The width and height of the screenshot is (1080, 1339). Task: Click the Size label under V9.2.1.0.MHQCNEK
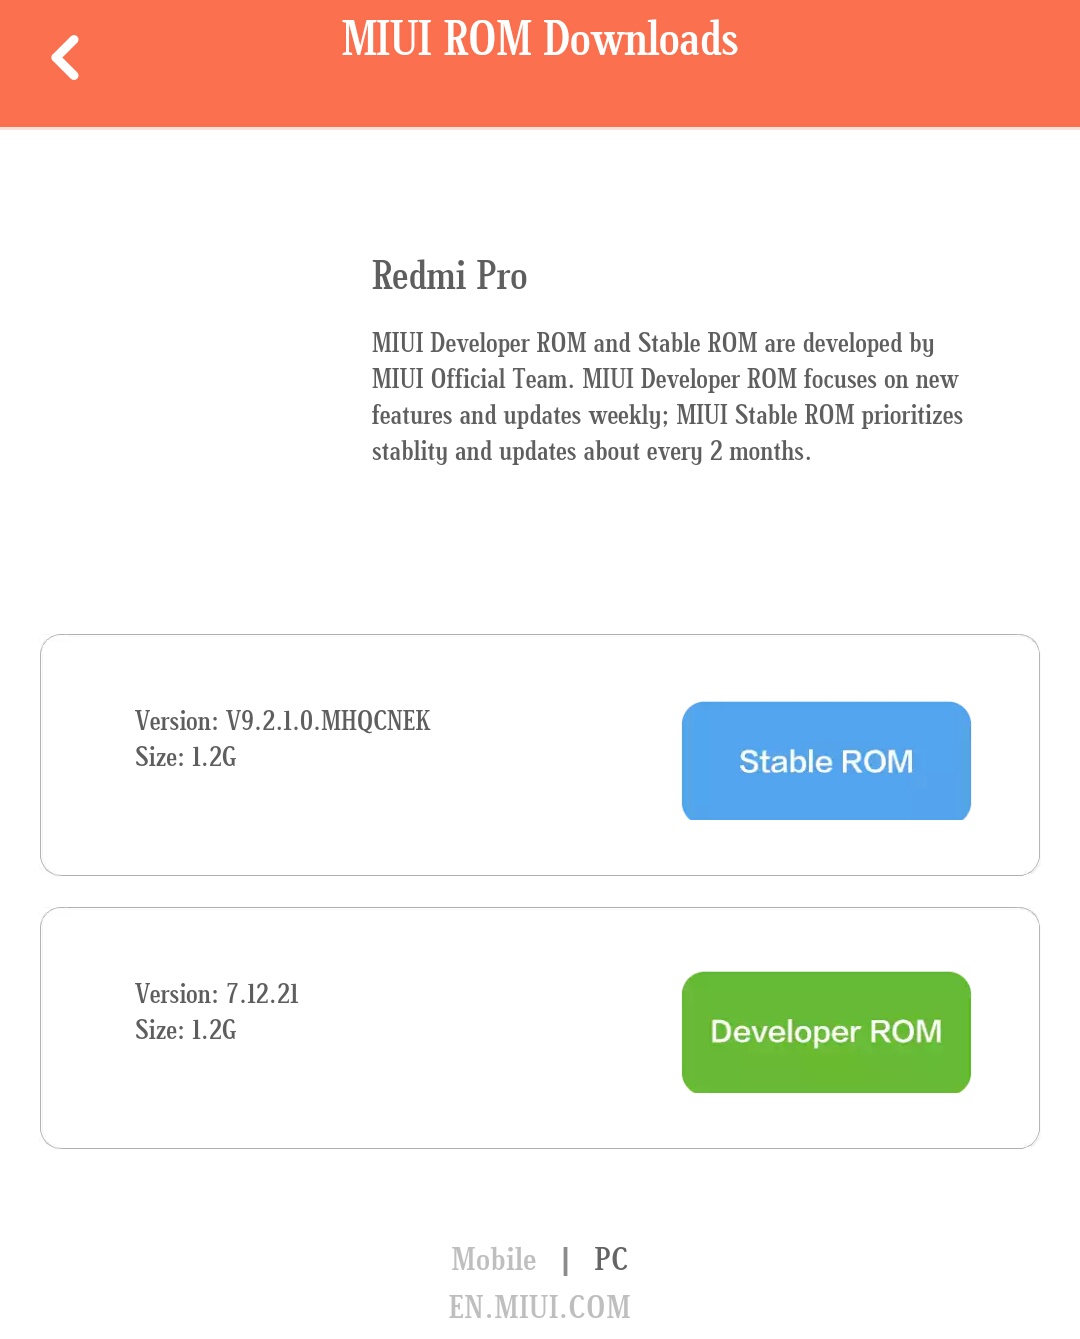click(186, 757)
